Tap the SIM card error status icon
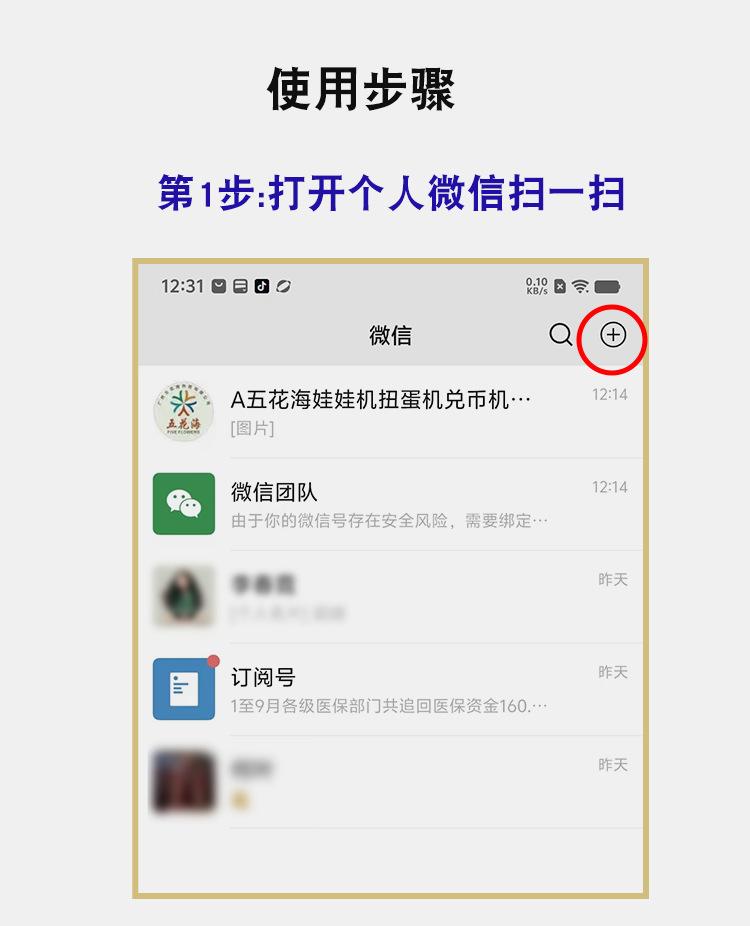The image size is (750, 926). (x=560, y=286)
